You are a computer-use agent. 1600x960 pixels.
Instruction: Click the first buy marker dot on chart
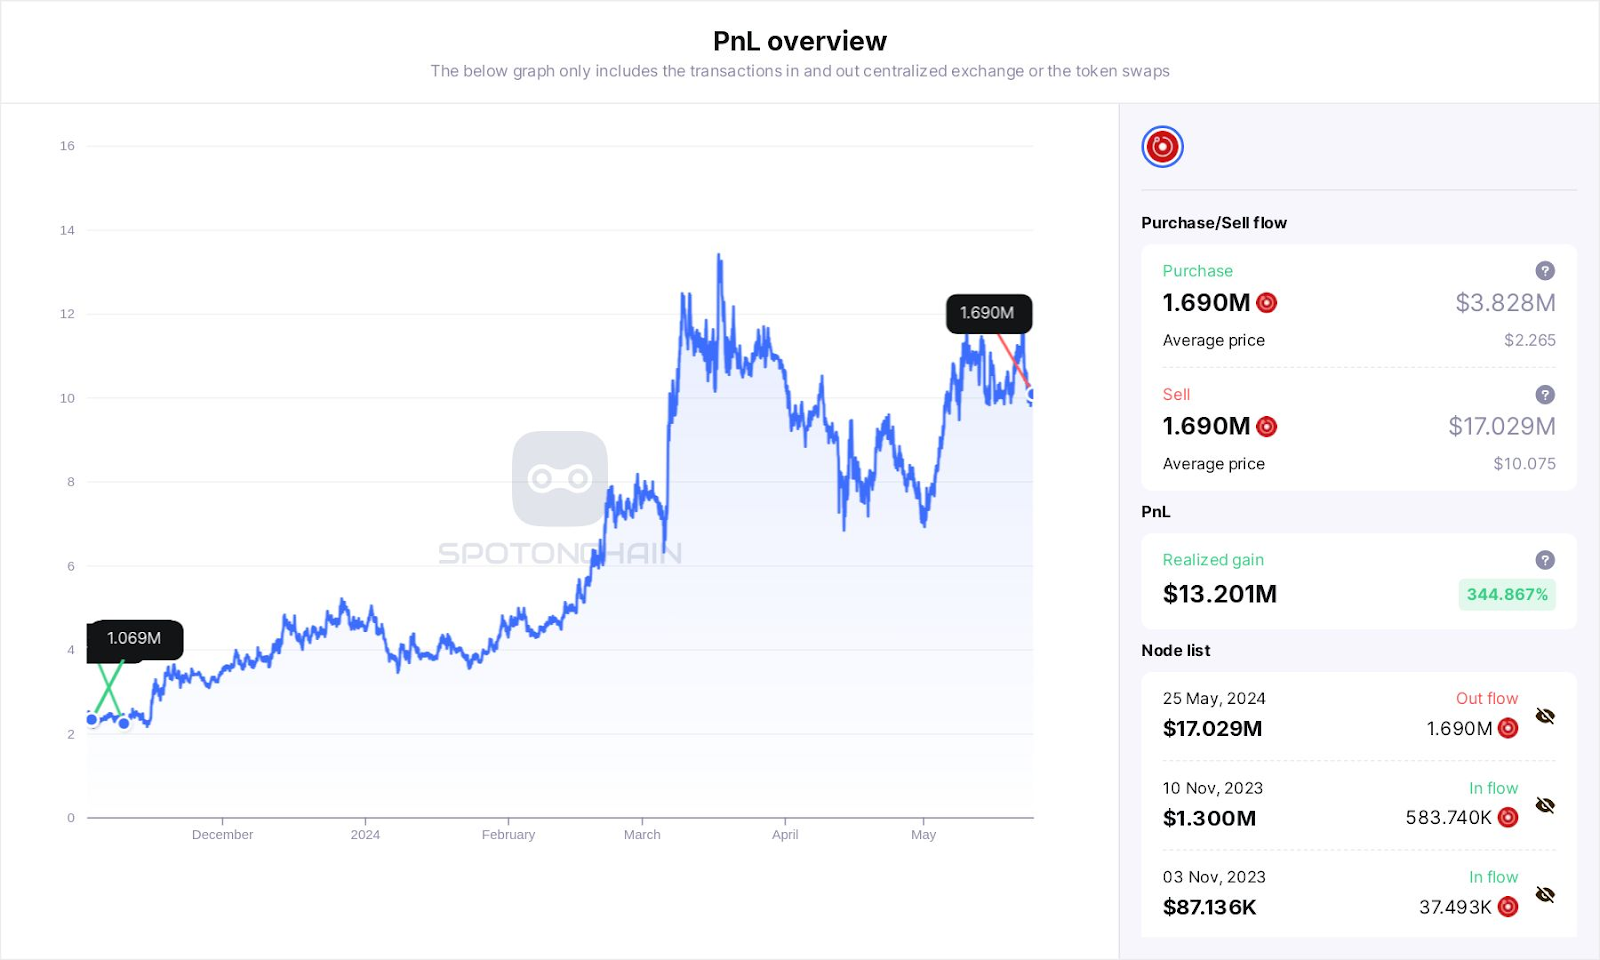point(92,719)
